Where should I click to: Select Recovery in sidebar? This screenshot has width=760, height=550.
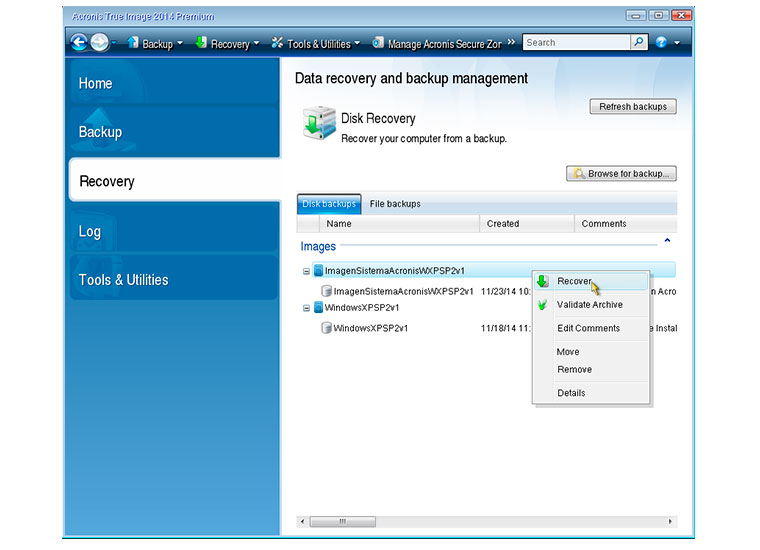click(x=174, y=180)
